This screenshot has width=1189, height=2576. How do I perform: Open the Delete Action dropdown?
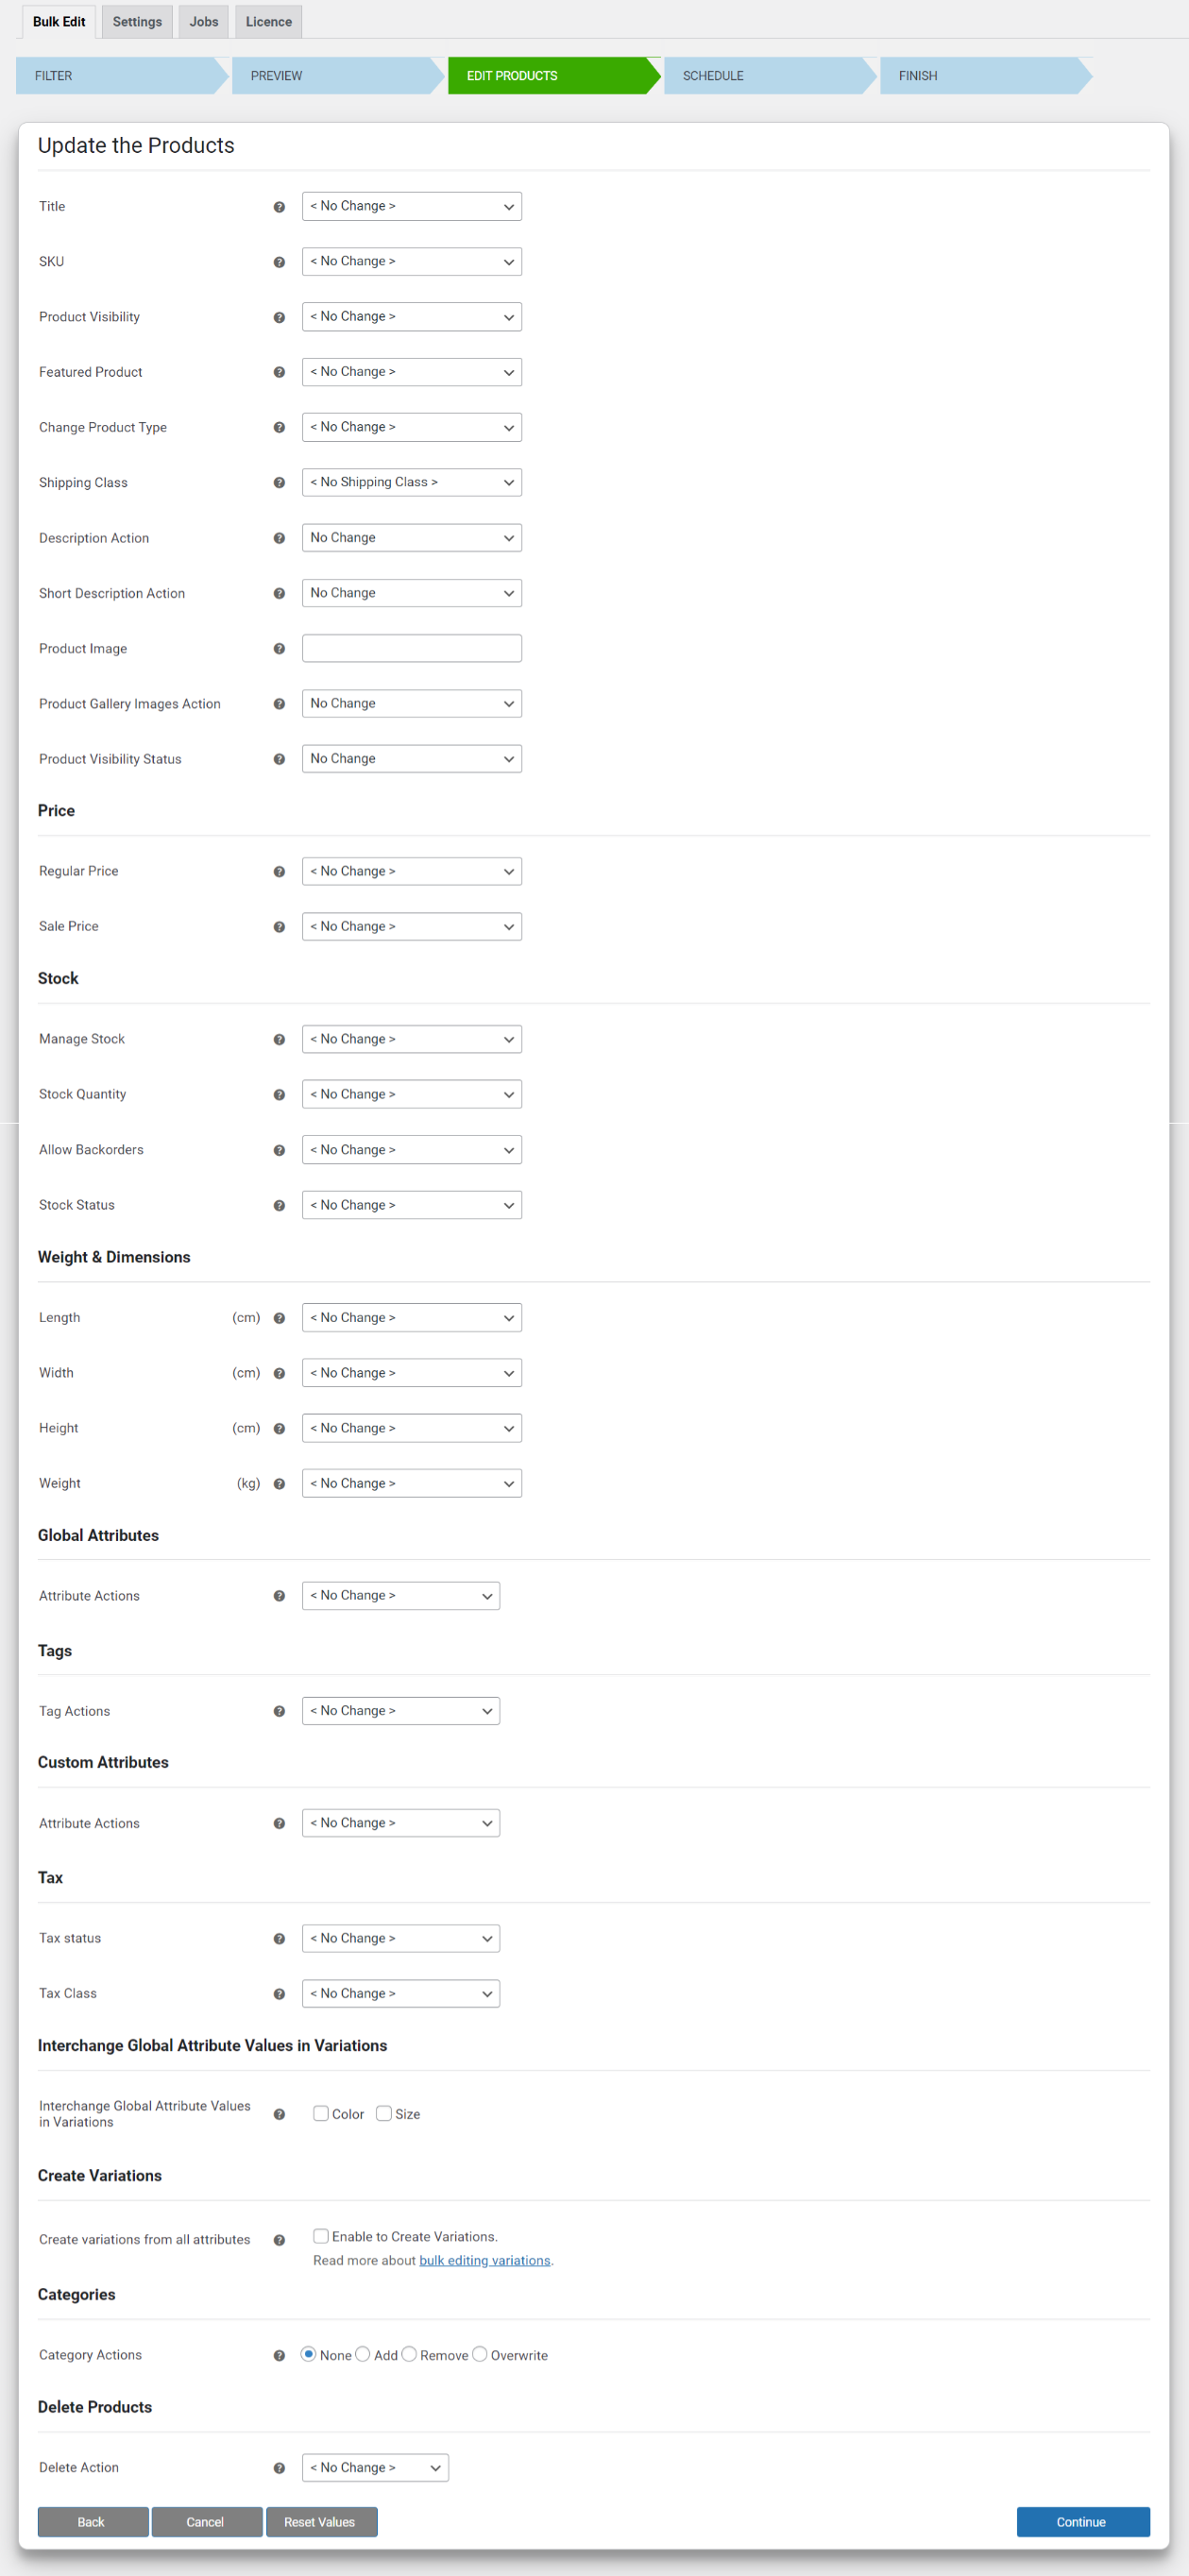pos(375,2468)
